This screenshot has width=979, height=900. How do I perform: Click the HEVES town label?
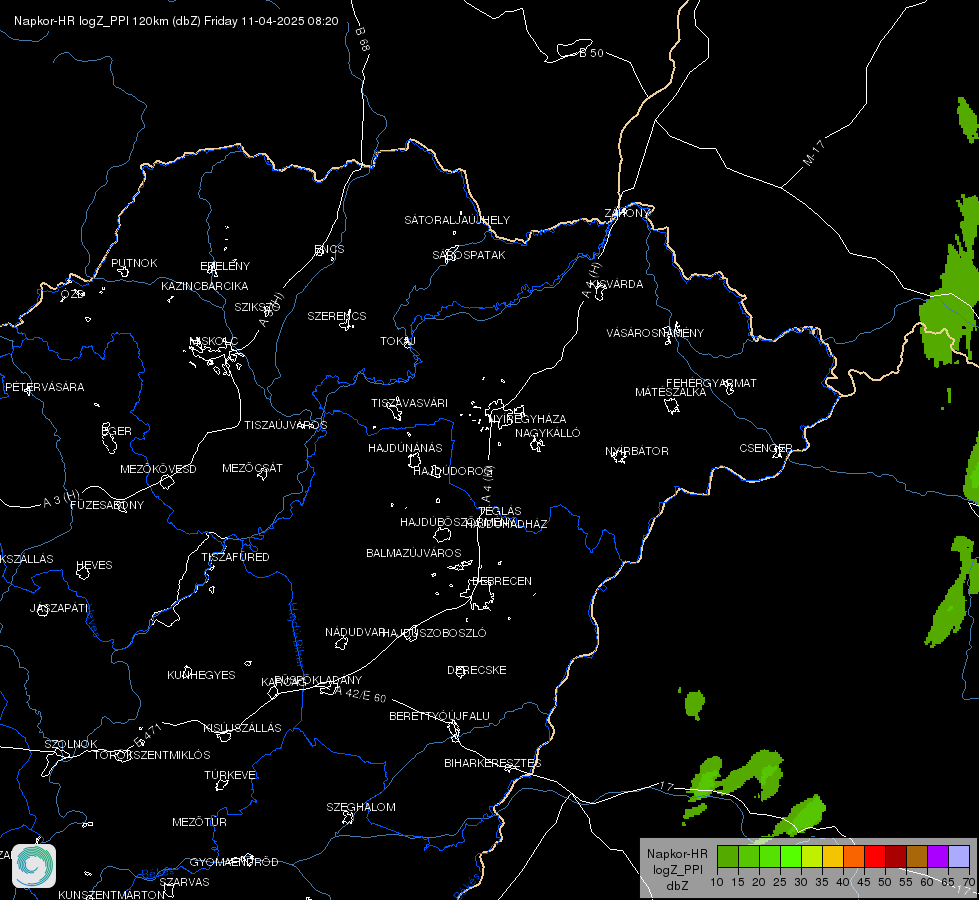click(x=94, y=565)
